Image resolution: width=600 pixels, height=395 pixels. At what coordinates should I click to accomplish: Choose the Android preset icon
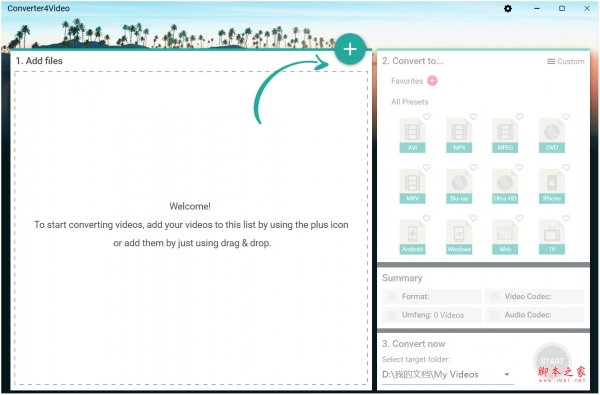point(412,237)
